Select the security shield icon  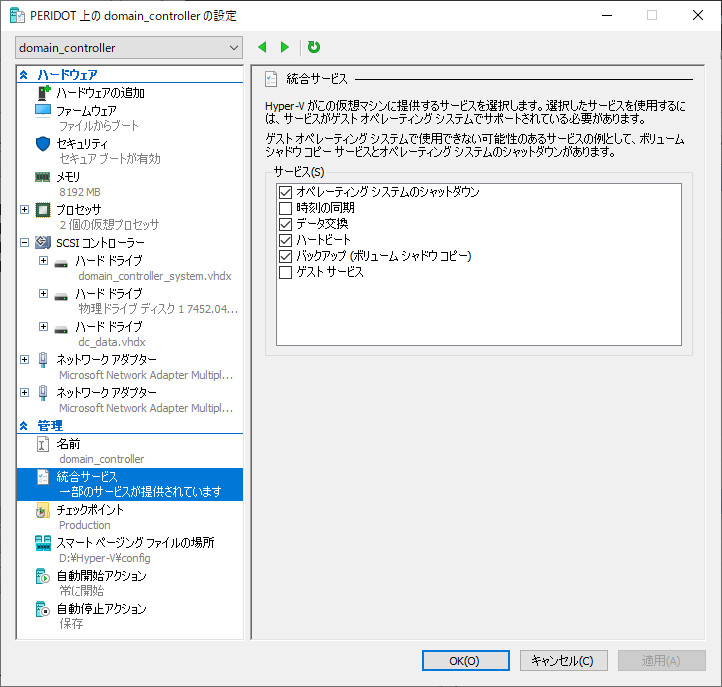click(x=43, y=143)
